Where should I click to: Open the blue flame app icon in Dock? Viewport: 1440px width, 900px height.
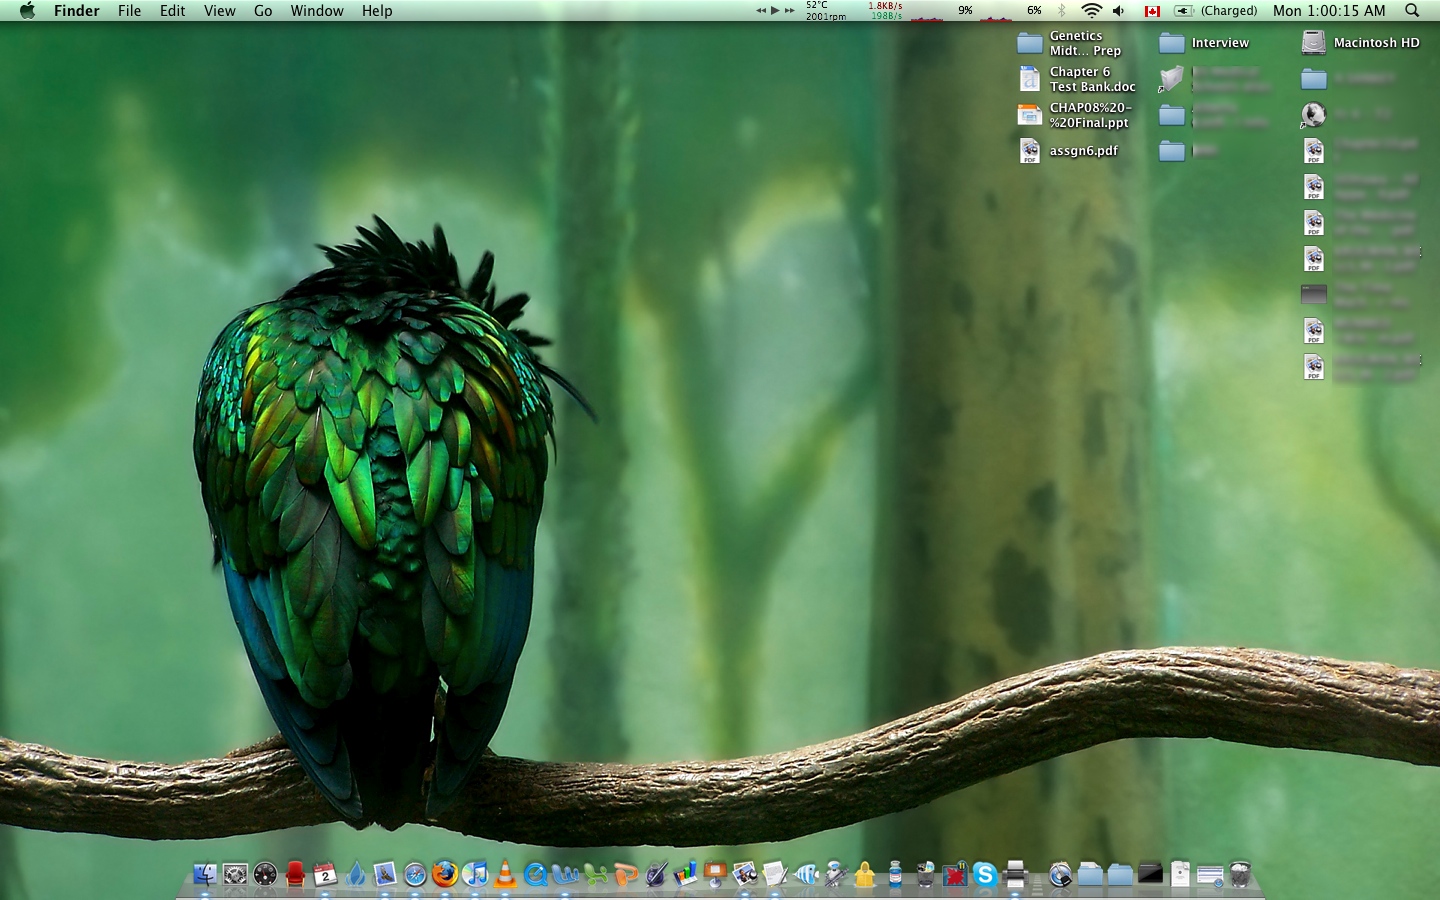(x=355, y=874)
